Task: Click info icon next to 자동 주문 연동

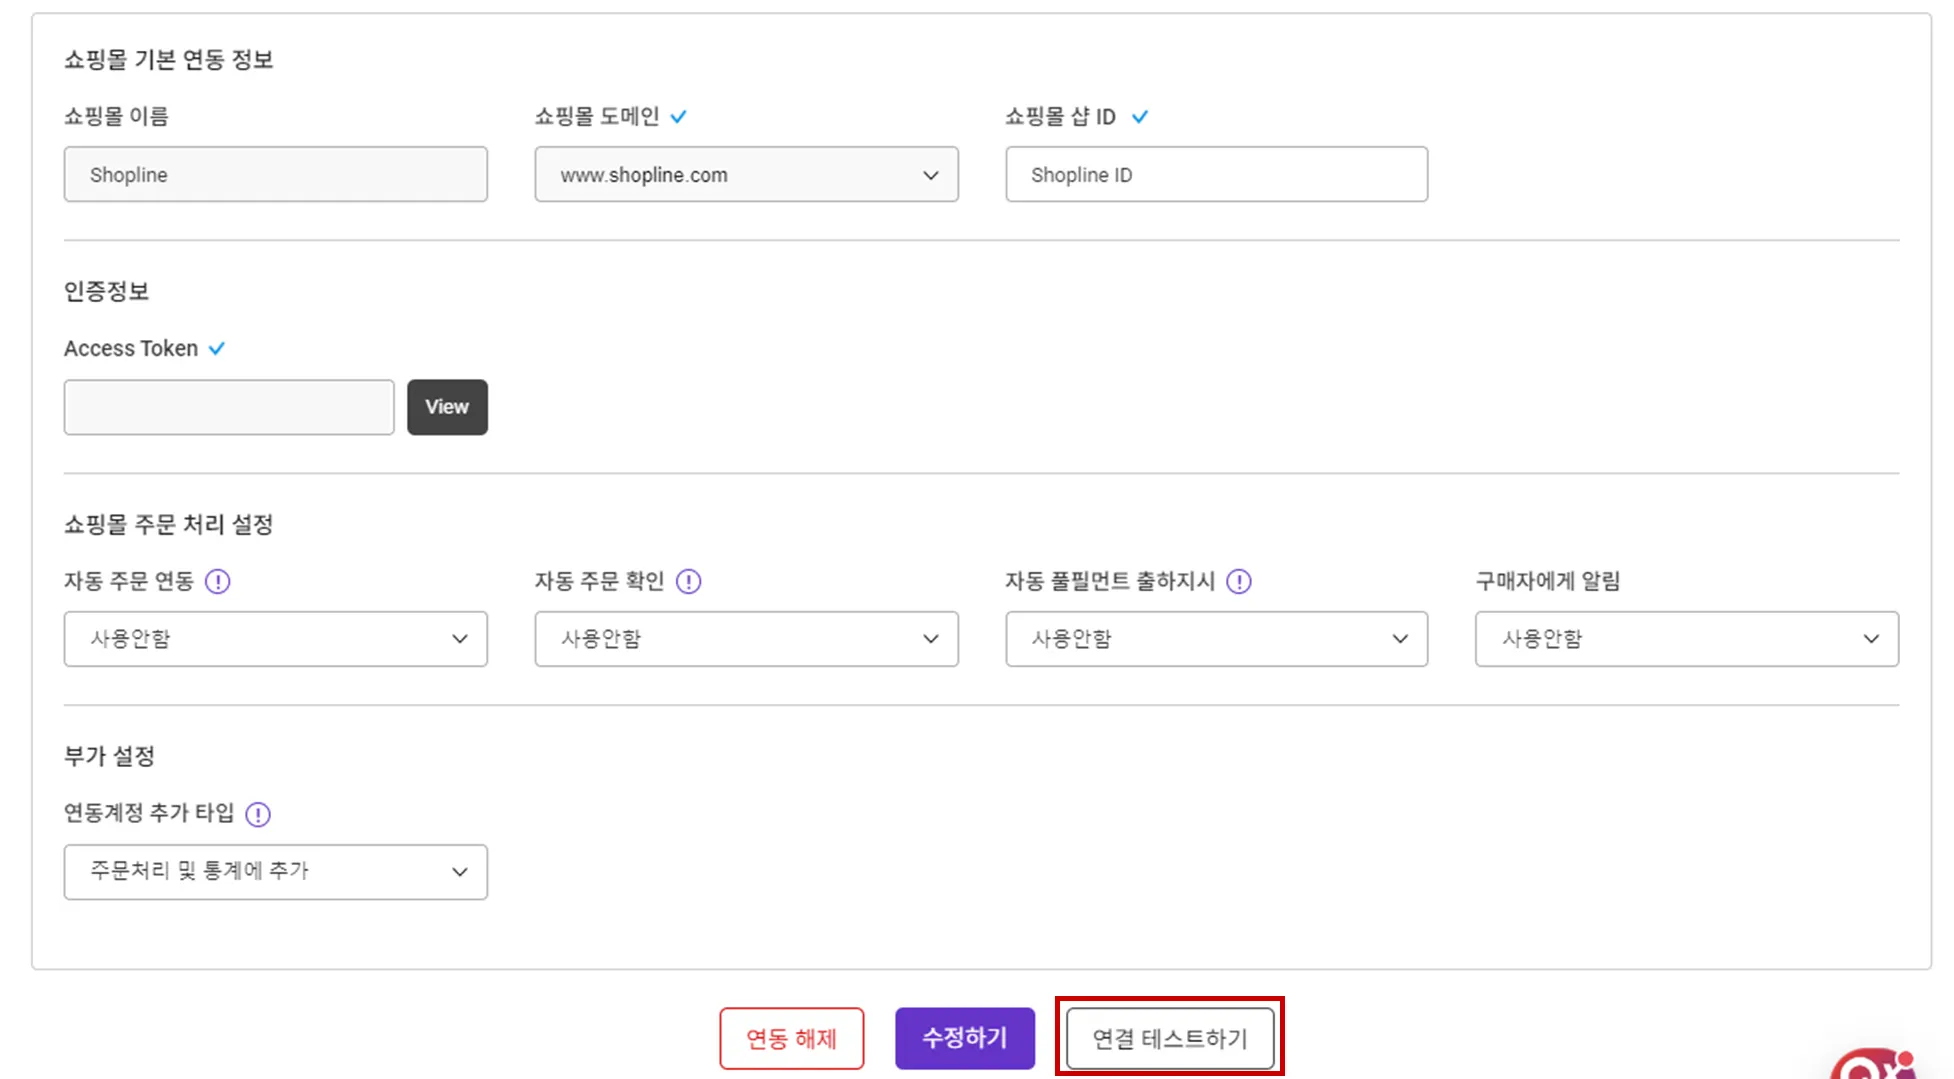Action: 217,581
